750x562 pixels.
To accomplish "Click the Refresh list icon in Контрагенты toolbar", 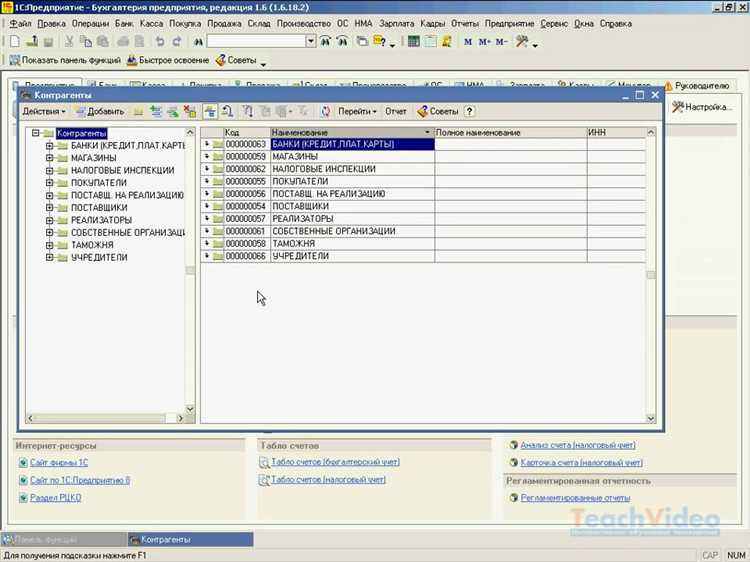I will pyautogui.click(x=326, y=111).
